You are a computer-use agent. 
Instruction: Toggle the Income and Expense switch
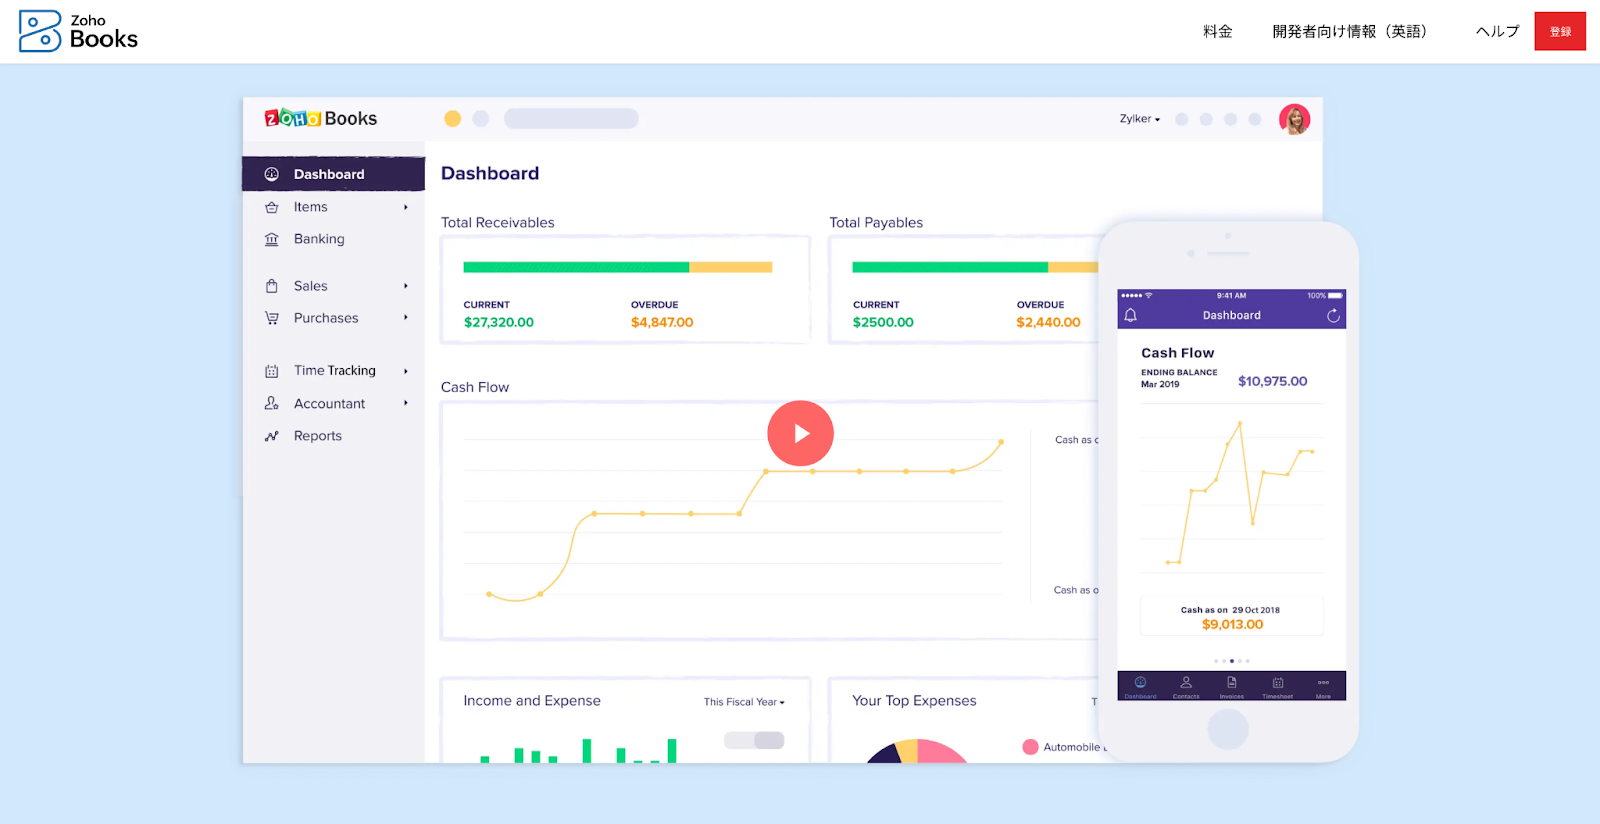pos(754,740)
